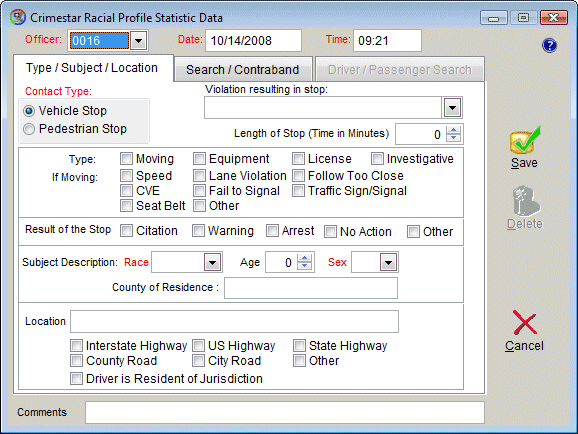Check the Follow Too Close checkbox
Screen dimensions: 578x434
pos(298,176)
